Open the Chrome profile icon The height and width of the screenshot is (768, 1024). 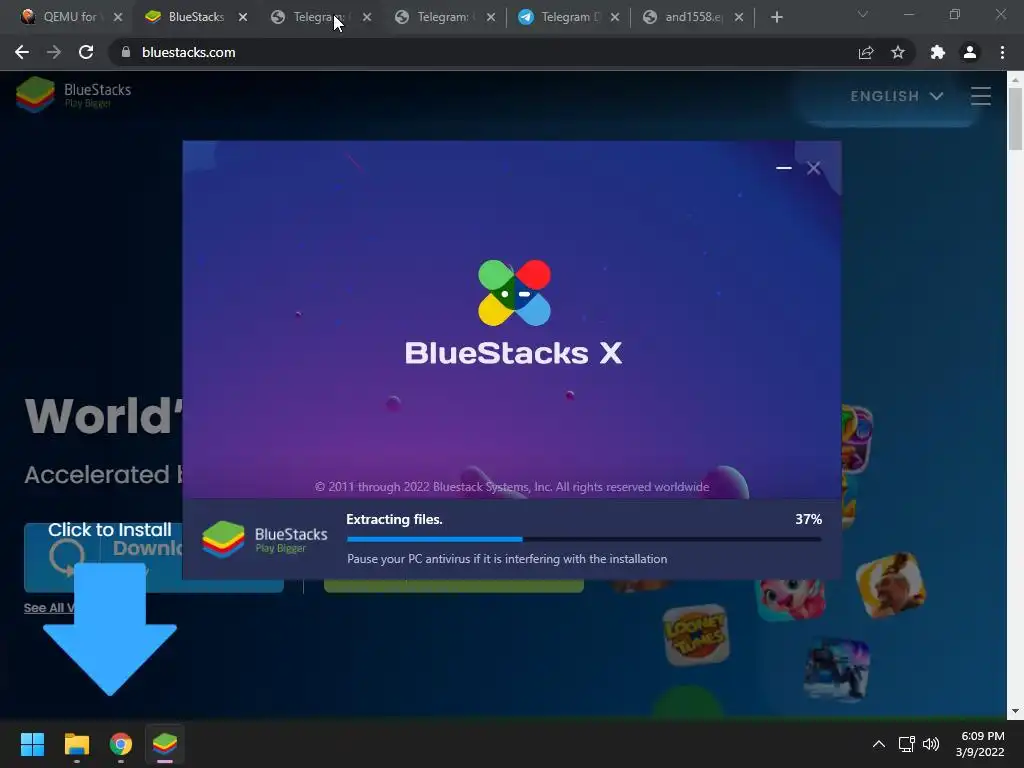pyautogui.click(x=970, y=52)
